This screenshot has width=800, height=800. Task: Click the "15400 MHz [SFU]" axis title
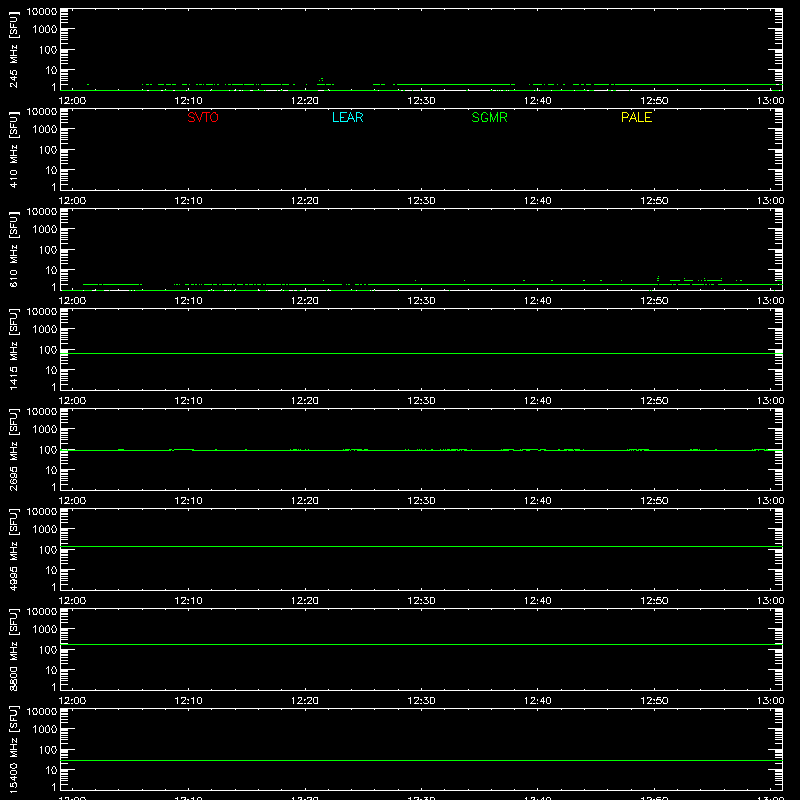[13, 749]
